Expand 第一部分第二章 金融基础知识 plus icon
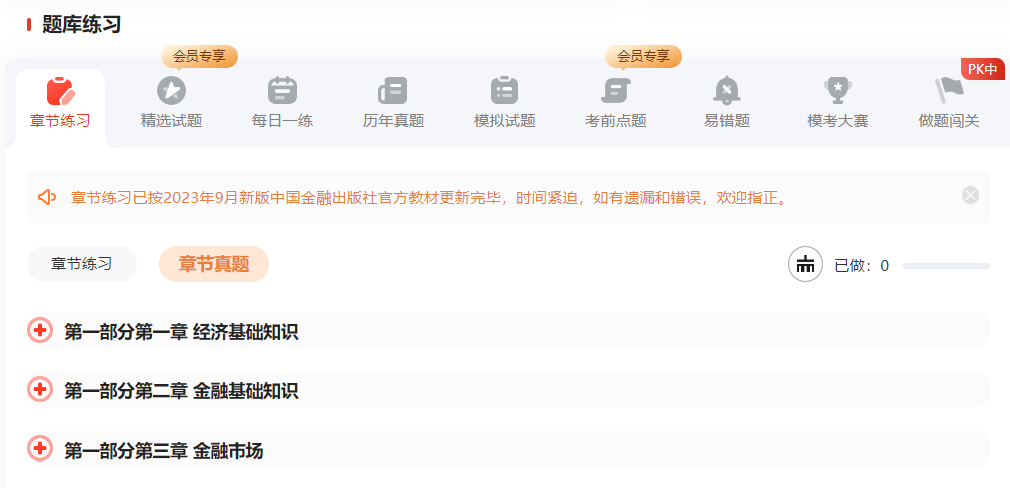The height and width of the screenshot is (488, 1010). coord(40,390)
